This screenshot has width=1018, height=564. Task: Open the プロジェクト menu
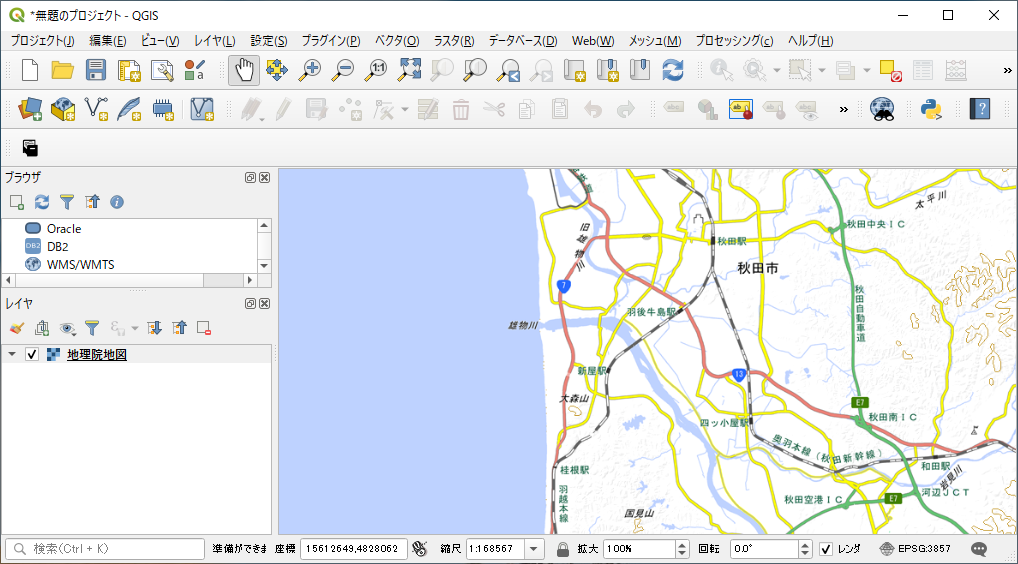pos(42,41)
